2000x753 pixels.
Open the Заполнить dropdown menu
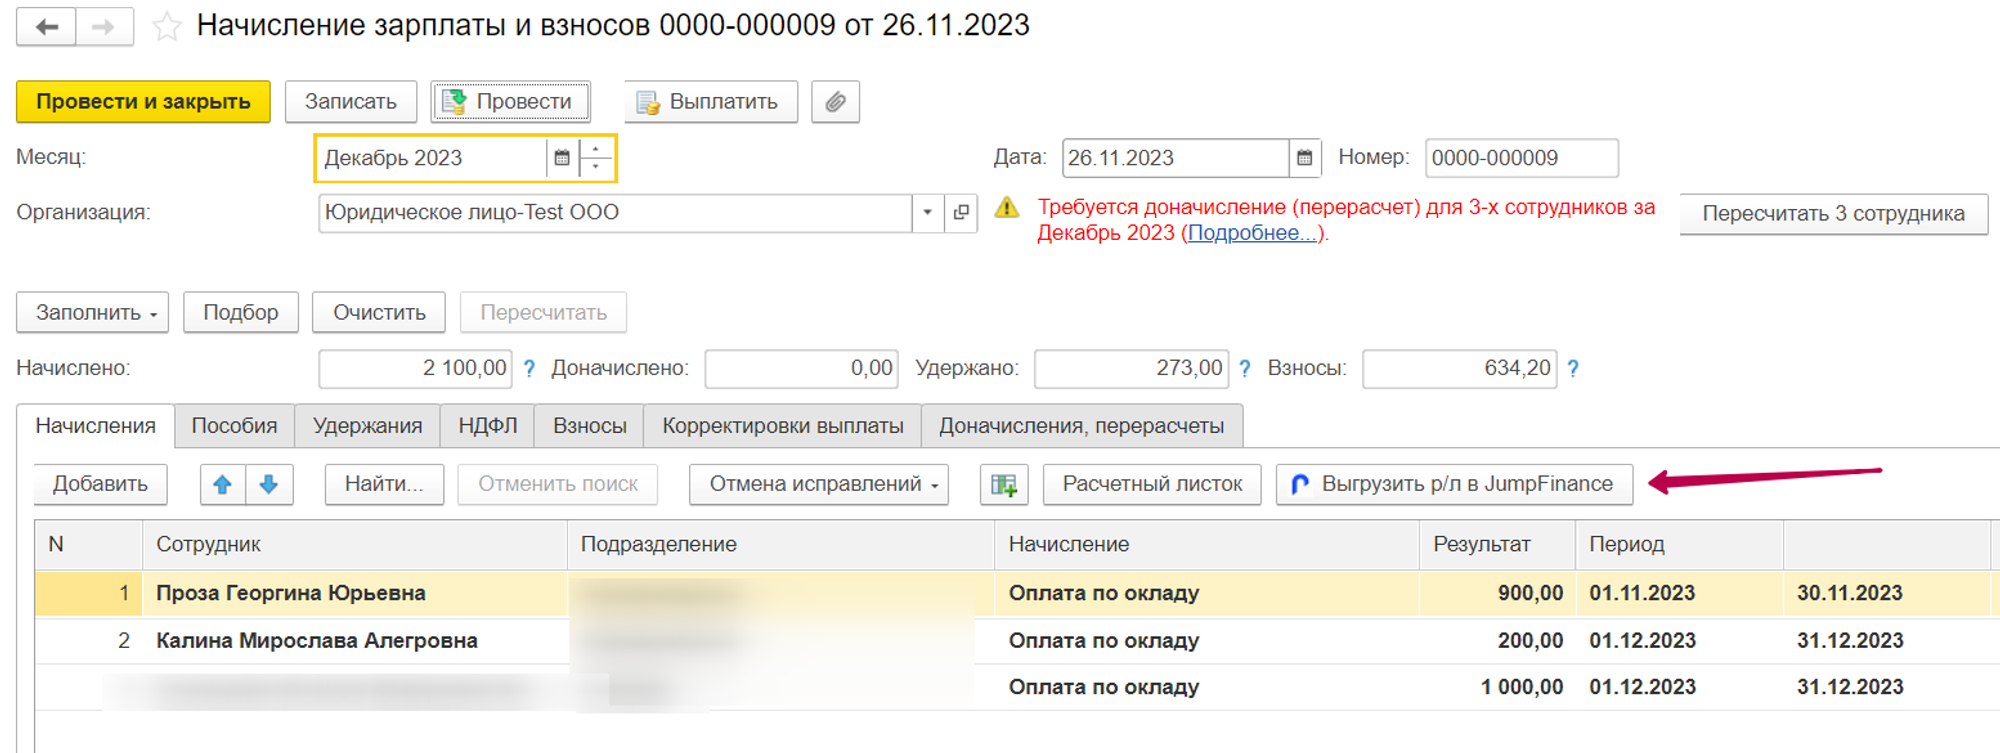(x=93, y=313)
